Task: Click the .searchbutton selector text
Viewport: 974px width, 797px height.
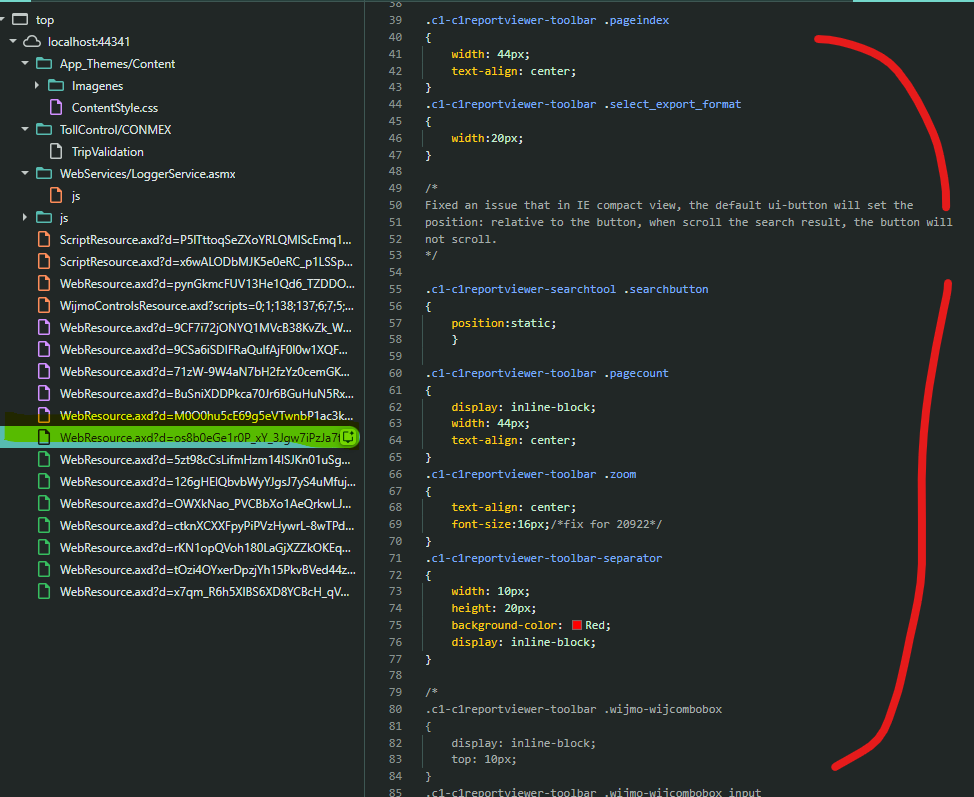Action: (x=666, y=289)
